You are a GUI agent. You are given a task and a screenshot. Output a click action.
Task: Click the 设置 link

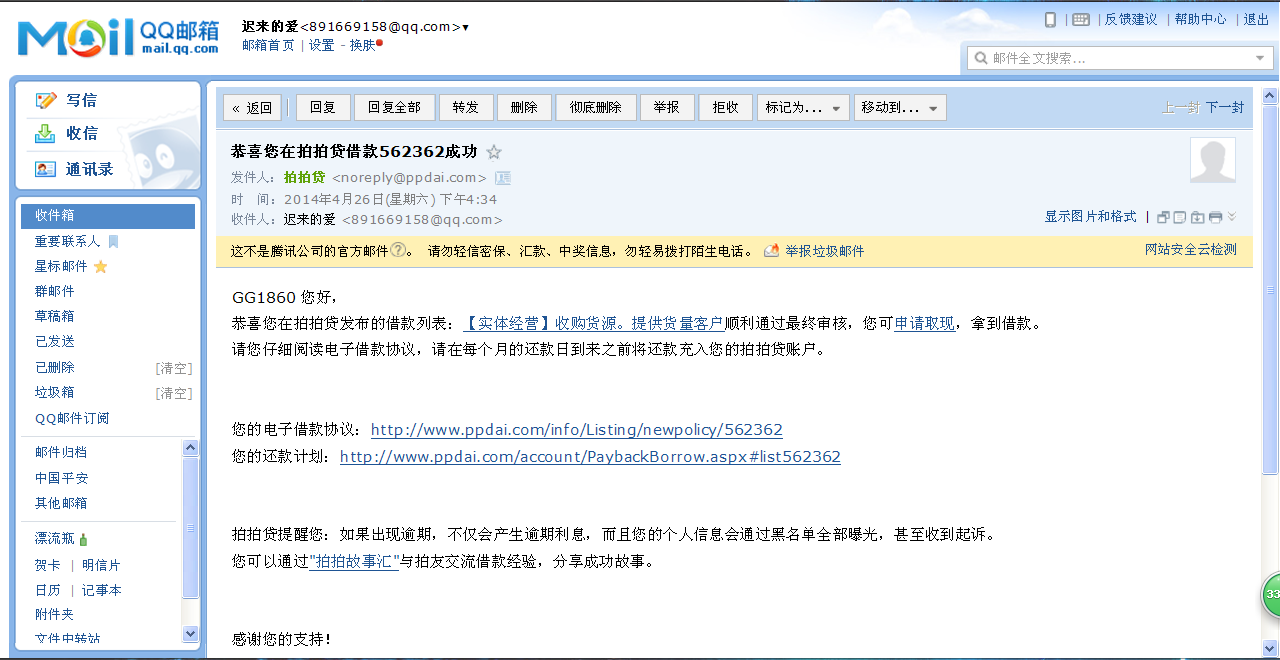(322, 45)
